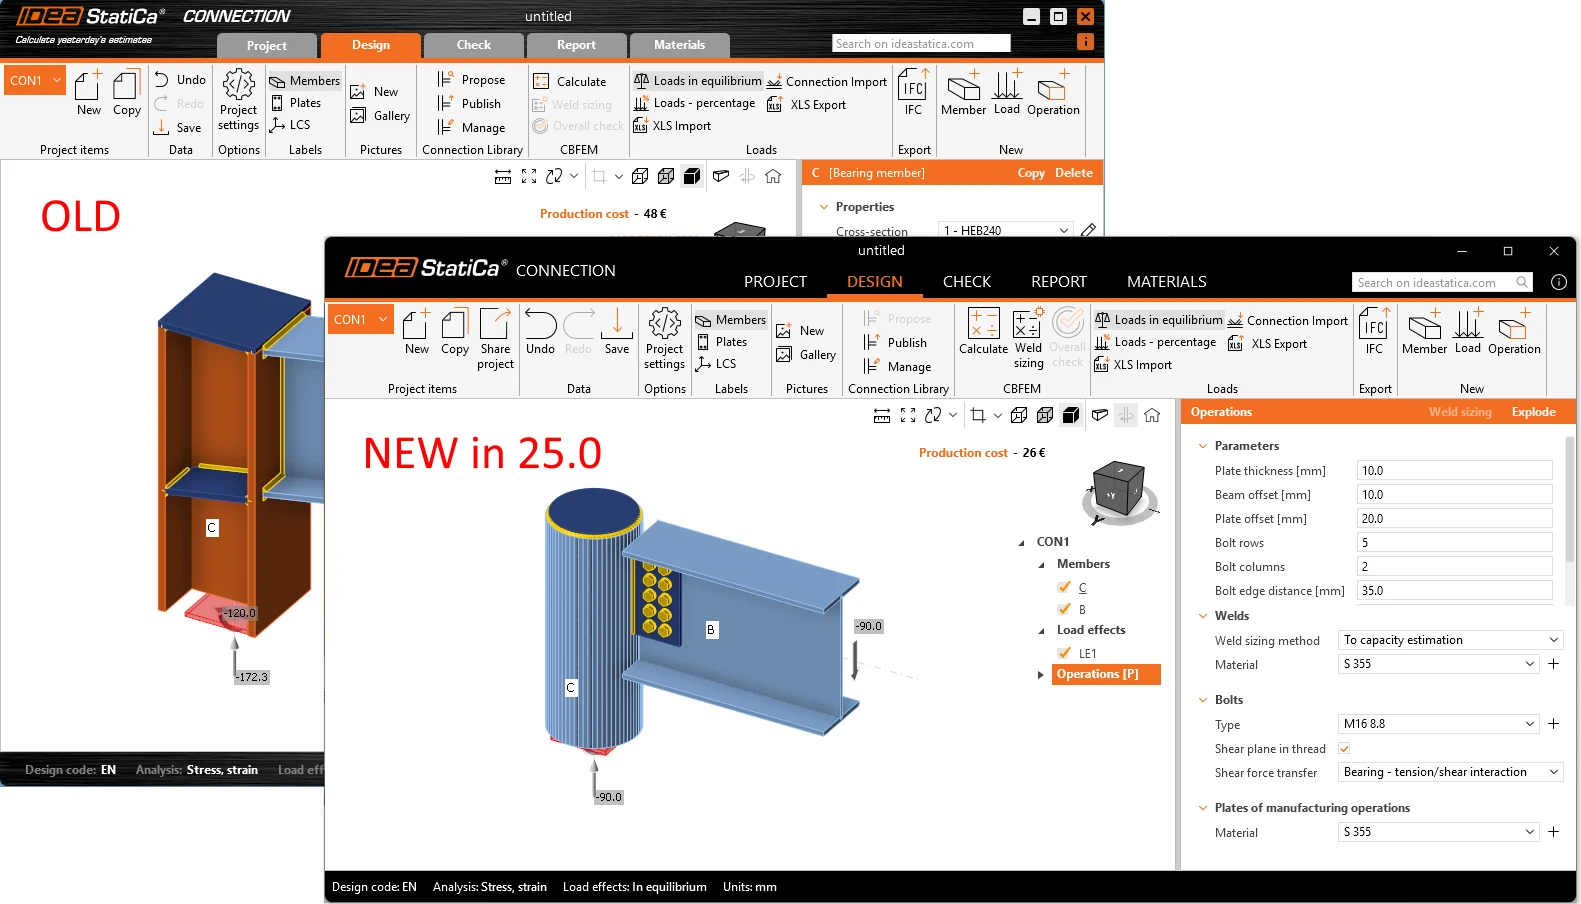This screenshot has width=1581, height=904.
Task: Click Delete in old Bearing member header
Action: (1073, 173)
